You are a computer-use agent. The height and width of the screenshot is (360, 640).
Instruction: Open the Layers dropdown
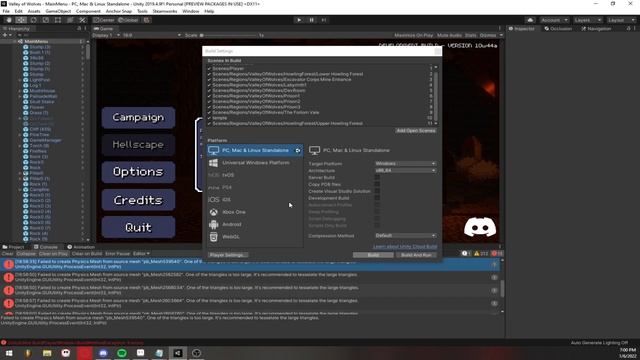pos(587,20)
